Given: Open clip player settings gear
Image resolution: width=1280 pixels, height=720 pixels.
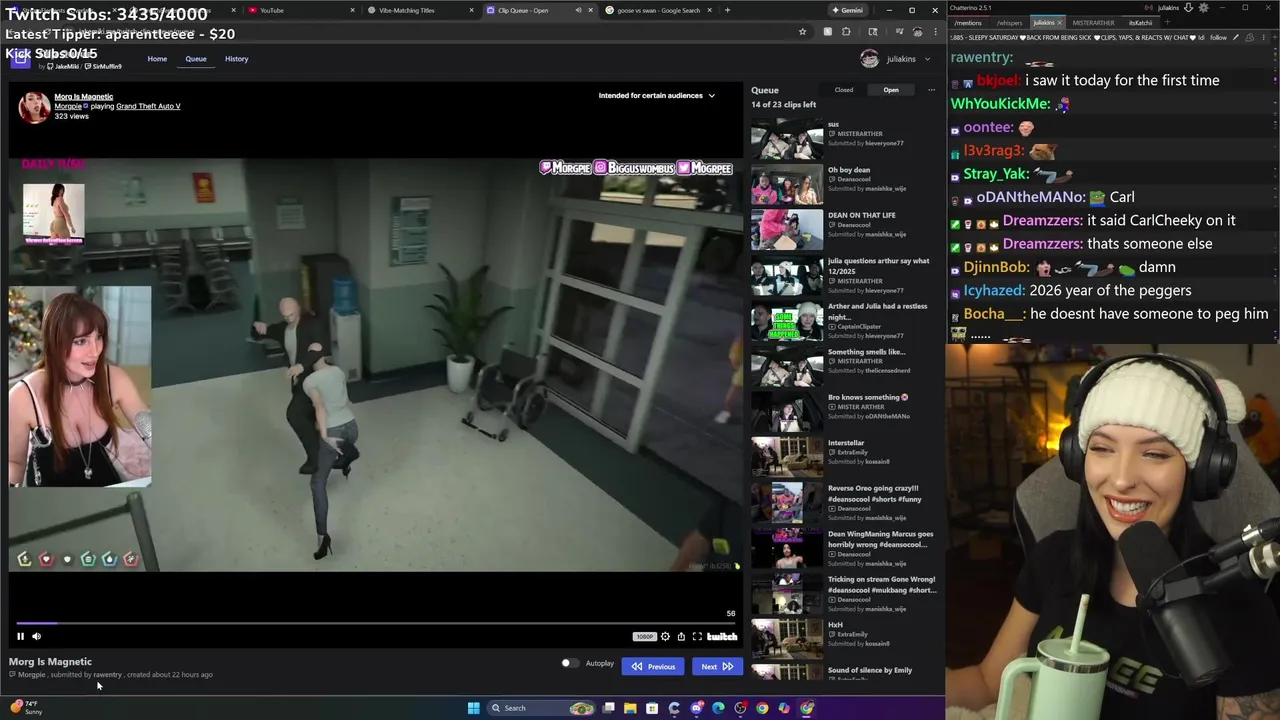Looking at the screenshot, I should pyautogui.click(x=665, y=637).
